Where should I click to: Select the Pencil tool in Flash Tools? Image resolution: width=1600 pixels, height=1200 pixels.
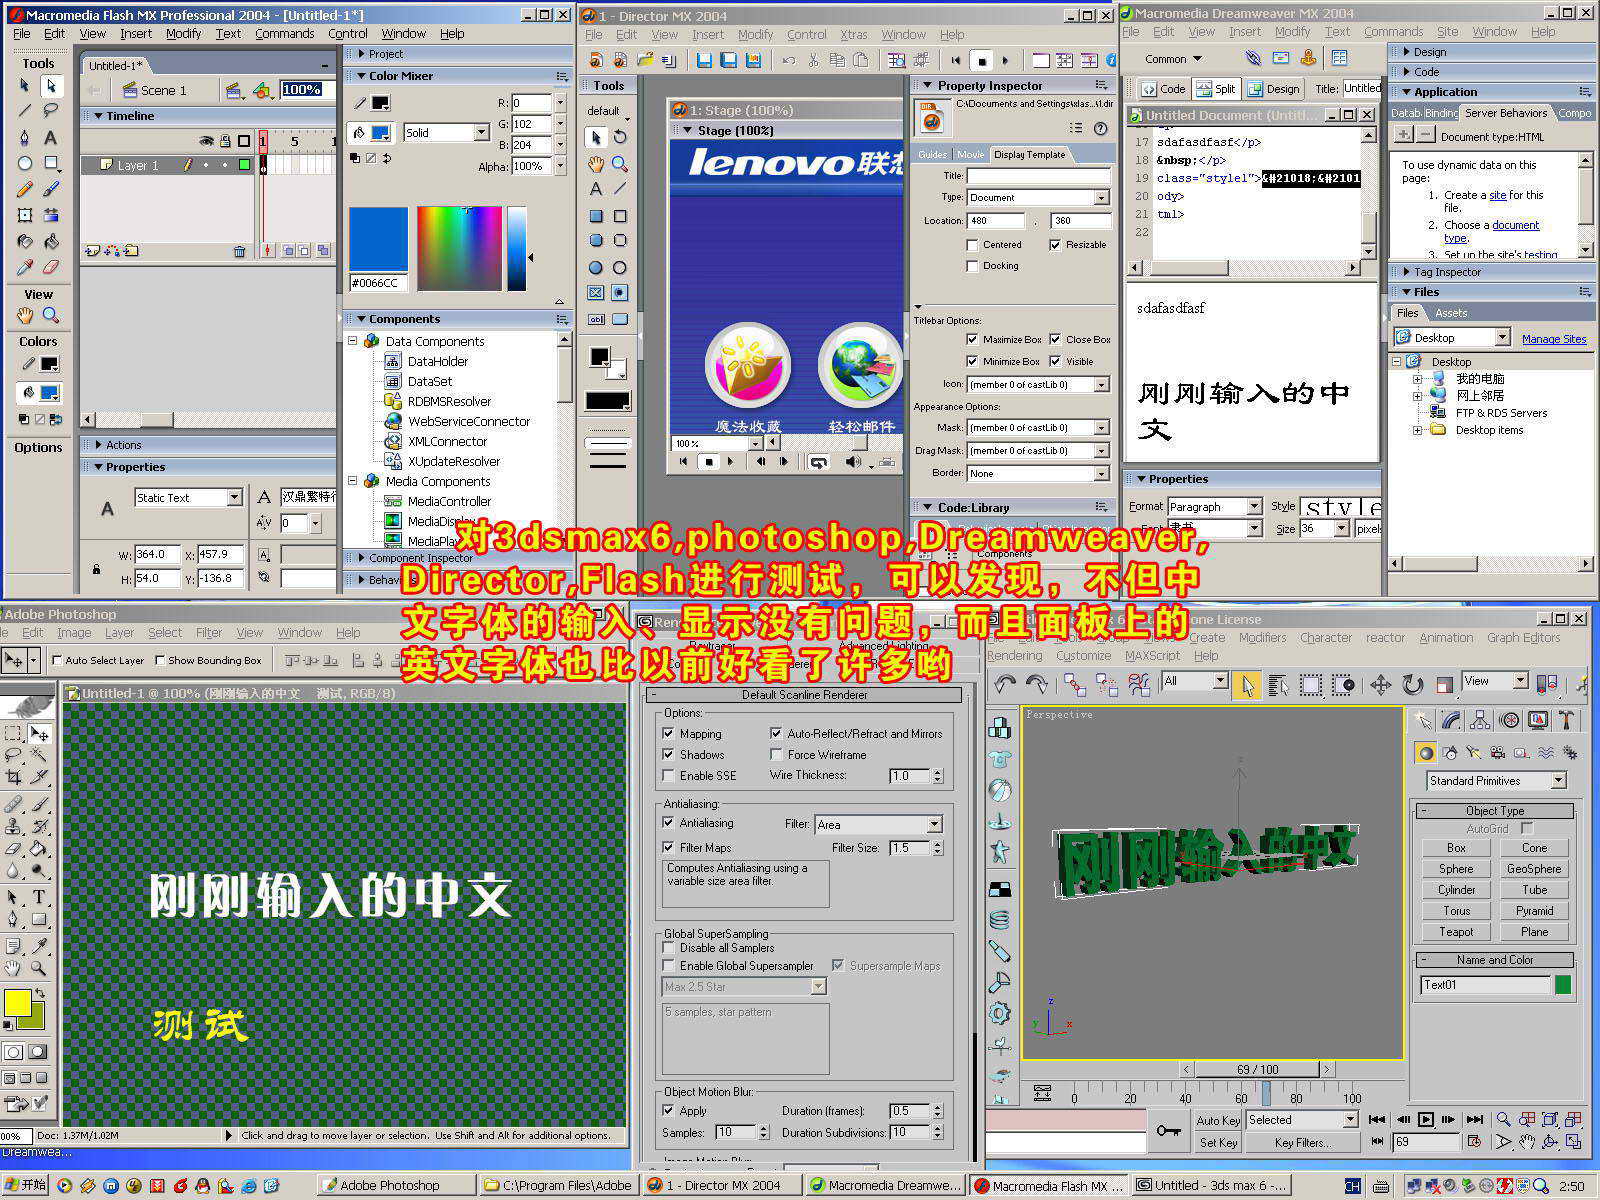click(25, 189)
